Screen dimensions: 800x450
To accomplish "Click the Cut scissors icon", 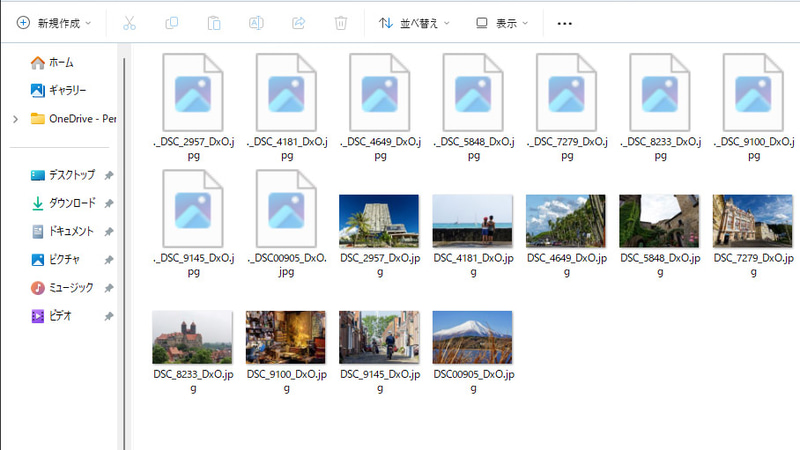I will pyautogui.click(x=129, y=23).
